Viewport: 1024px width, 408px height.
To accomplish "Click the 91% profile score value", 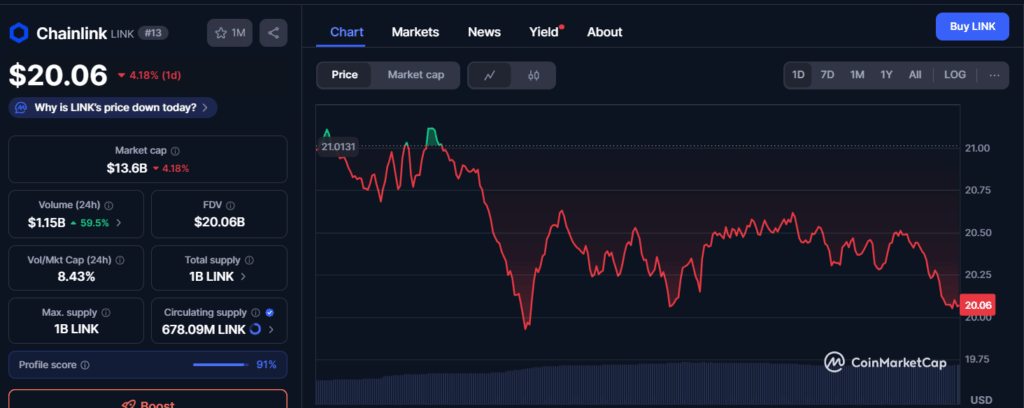I will (x=266, y=365).
